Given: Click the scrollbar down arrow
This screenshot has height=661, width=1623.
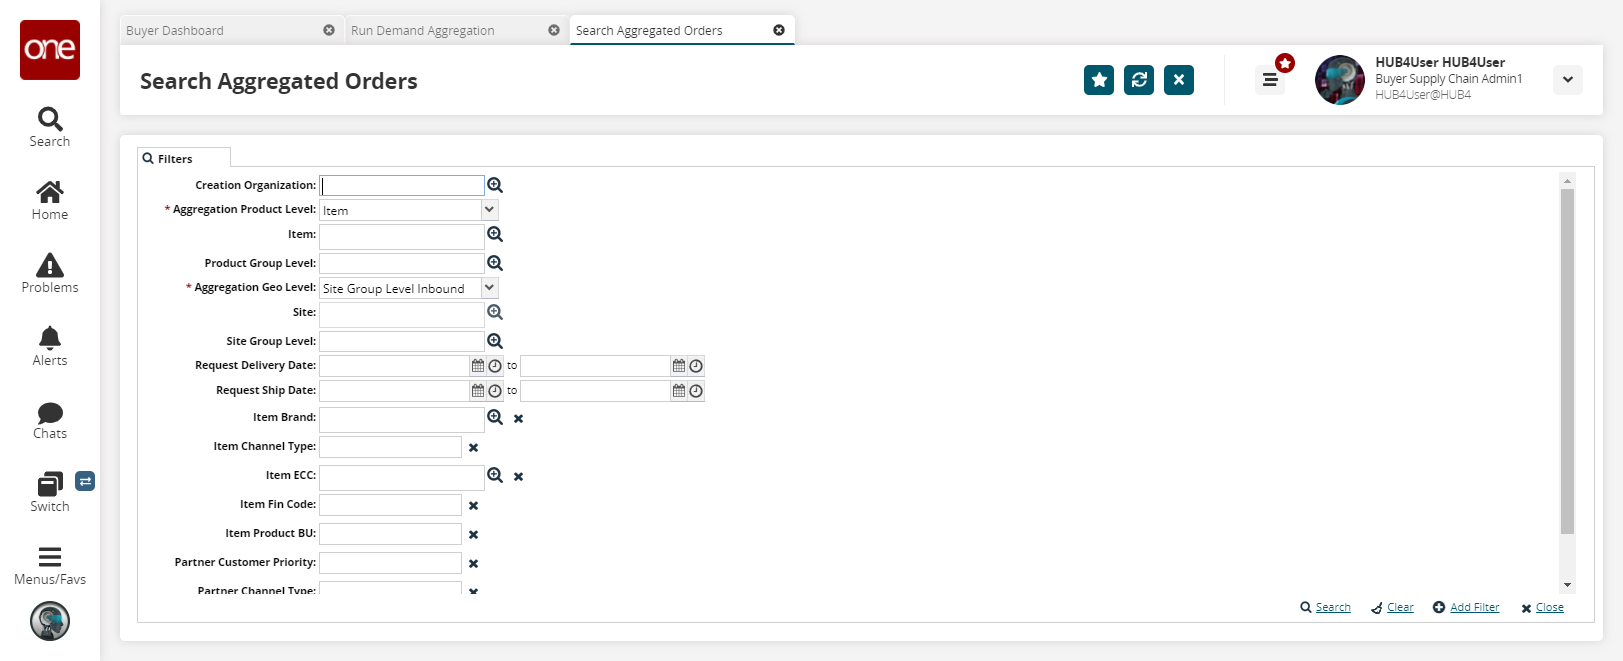Looking at the screenshot, I should [x=1567, y=585].
